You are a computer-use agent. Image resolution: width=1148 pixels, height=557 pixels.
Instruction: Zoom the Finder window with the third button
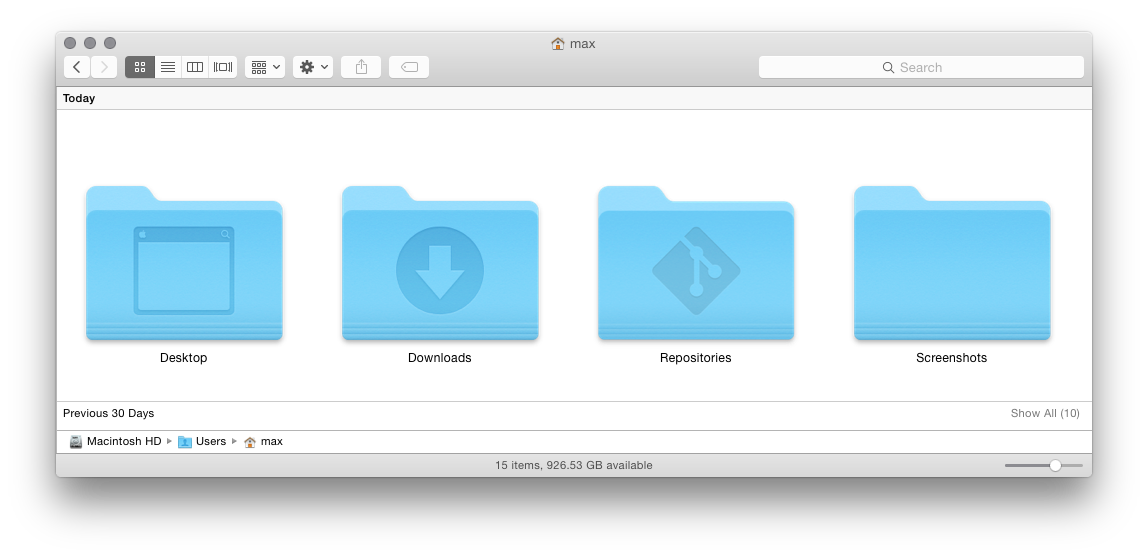pyautogui.click(x=110, y=43)
